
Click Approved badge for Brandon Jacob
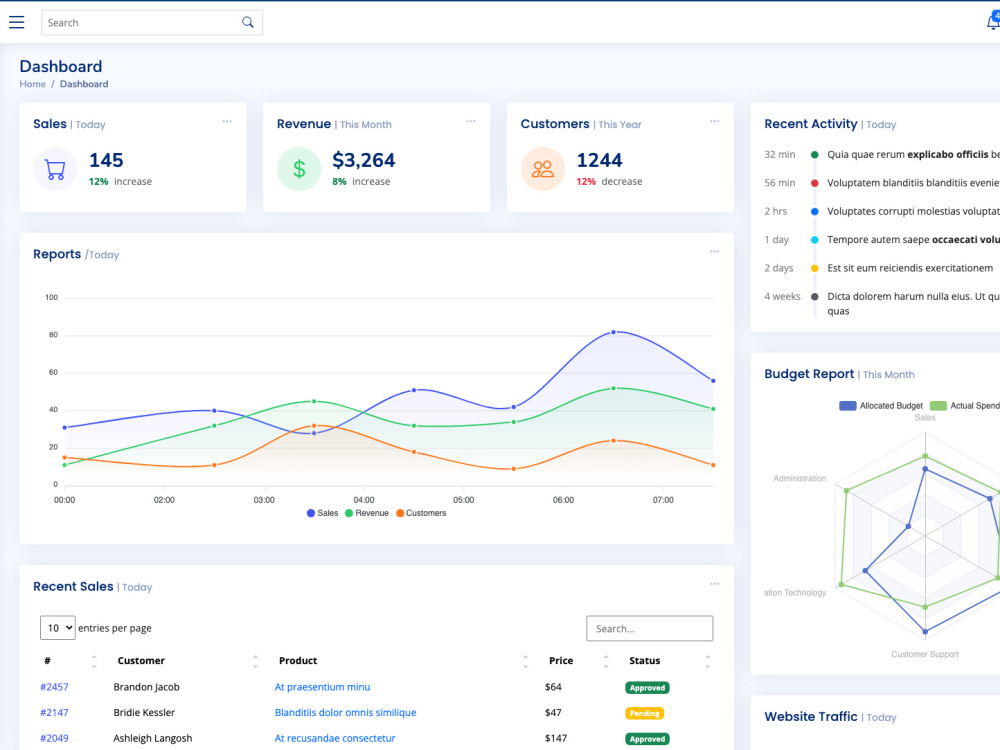click(647, 688)
